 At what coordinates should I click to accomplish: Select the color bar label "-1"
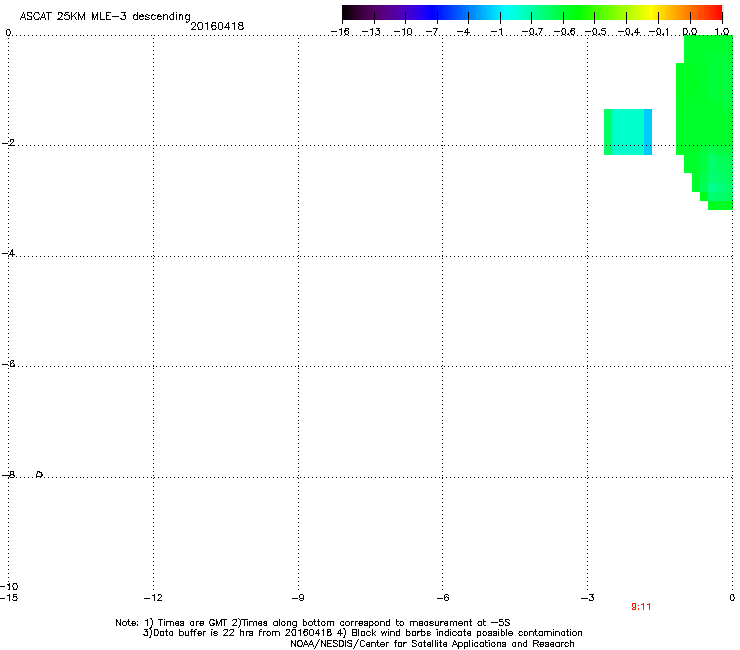tap(496, 32)
